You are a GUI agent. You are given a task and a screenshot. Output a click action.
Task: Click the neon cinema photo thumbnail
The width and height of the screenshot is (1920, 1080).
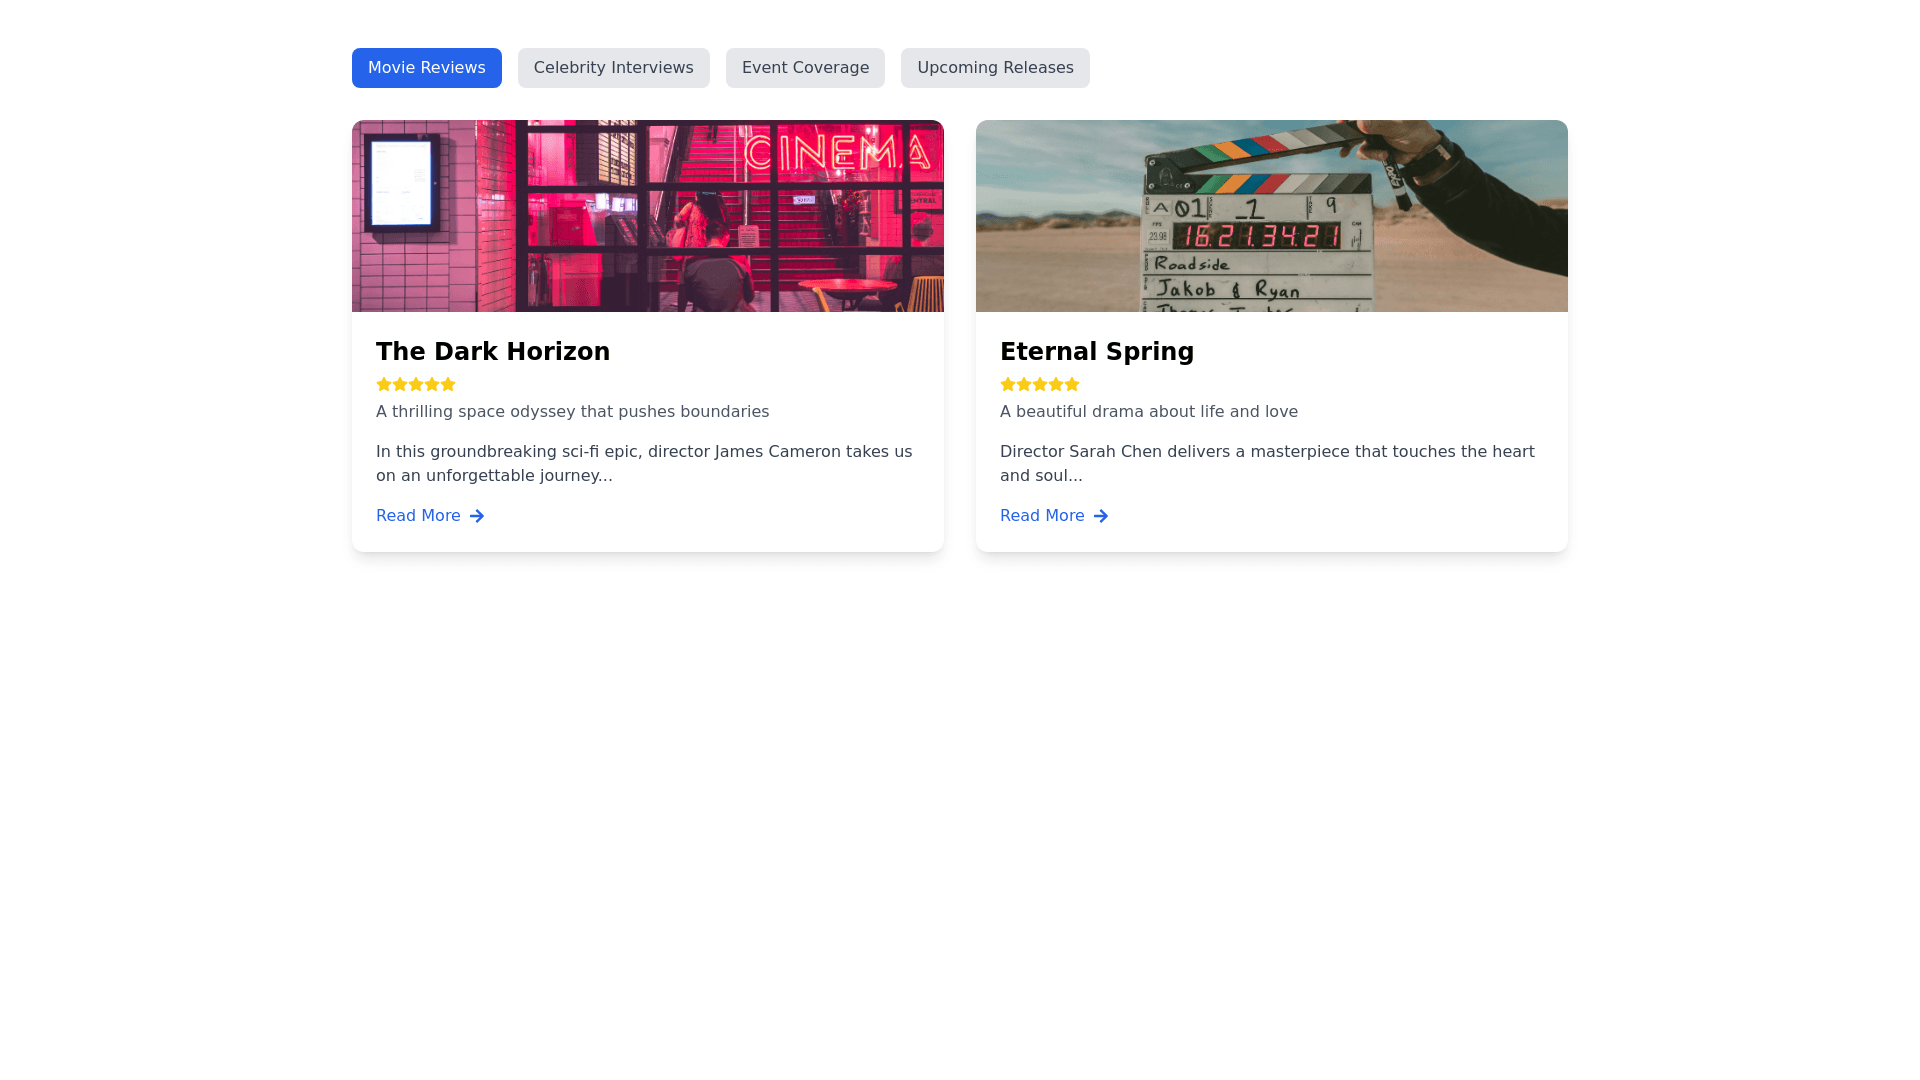click(647, 216)
